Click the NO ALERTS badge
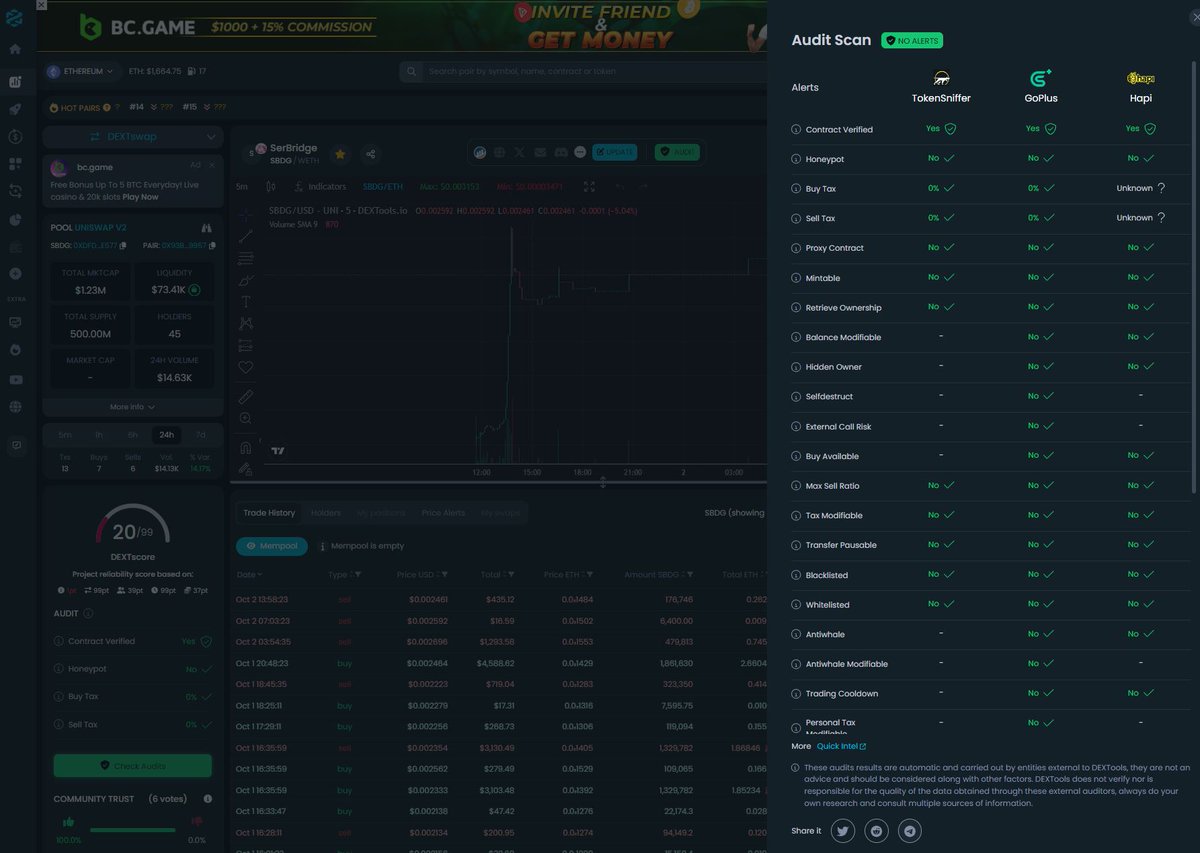 pos(912,41)
